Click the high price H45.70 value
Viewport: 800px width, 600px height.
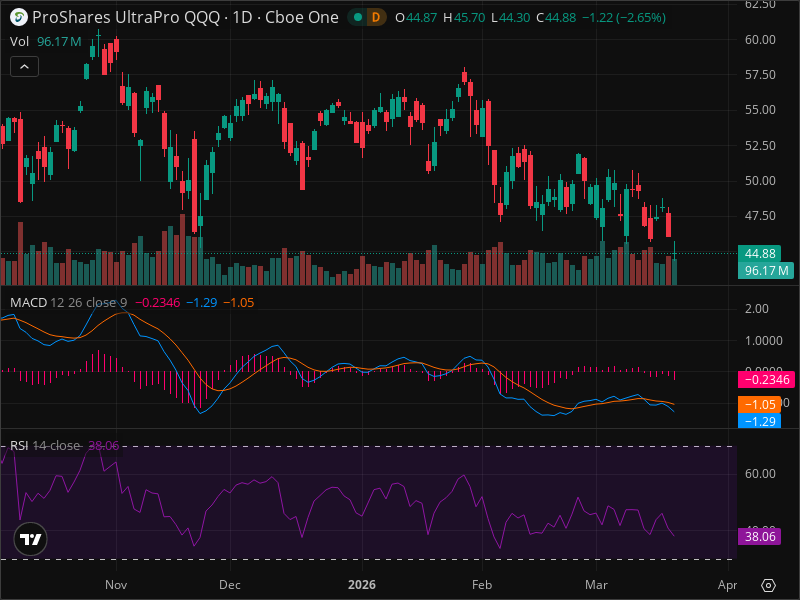464,18
